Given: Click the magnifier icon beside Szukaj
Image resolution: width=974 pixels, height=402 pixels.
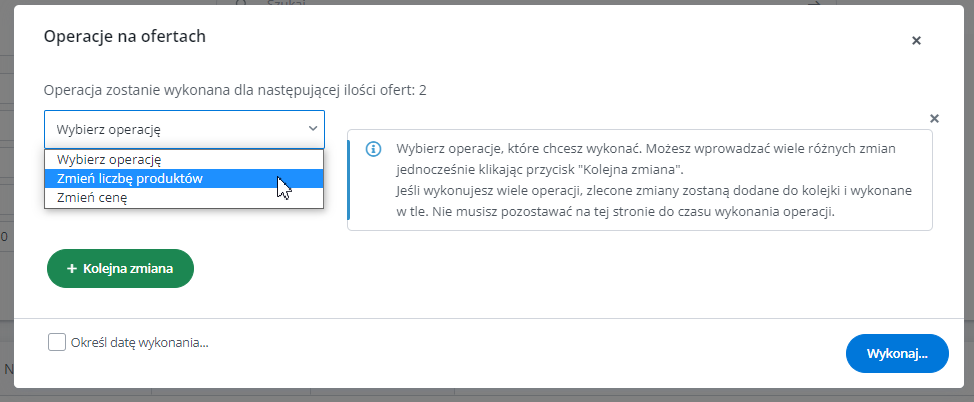Looking at the screenshot, I should tap(242, 2).
